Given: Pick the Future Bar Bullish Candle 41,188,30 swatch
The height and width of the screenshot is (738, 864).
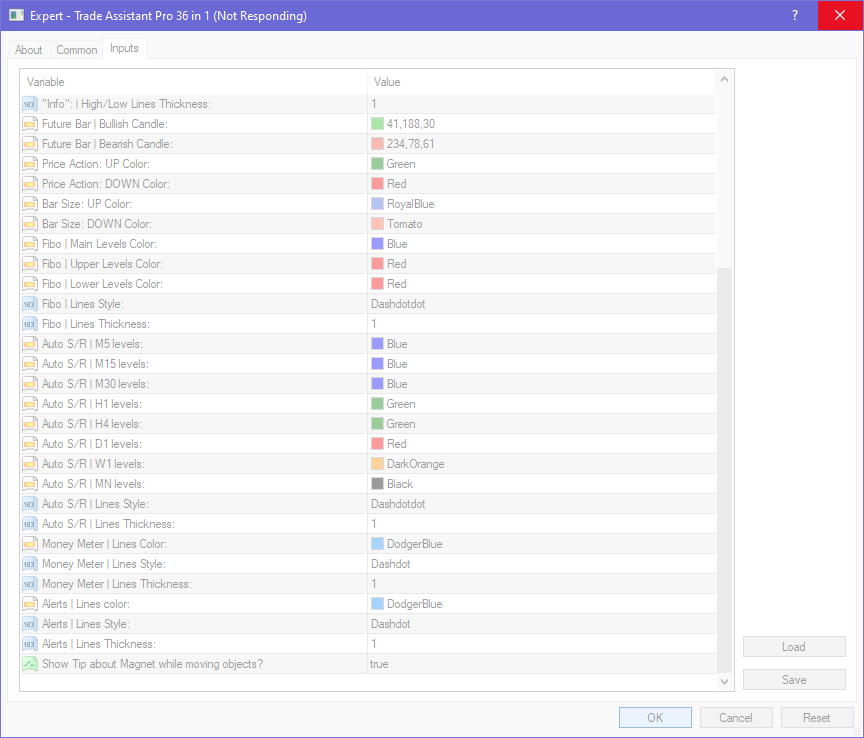Looking at the screenshot, I should tap(377, 123).
